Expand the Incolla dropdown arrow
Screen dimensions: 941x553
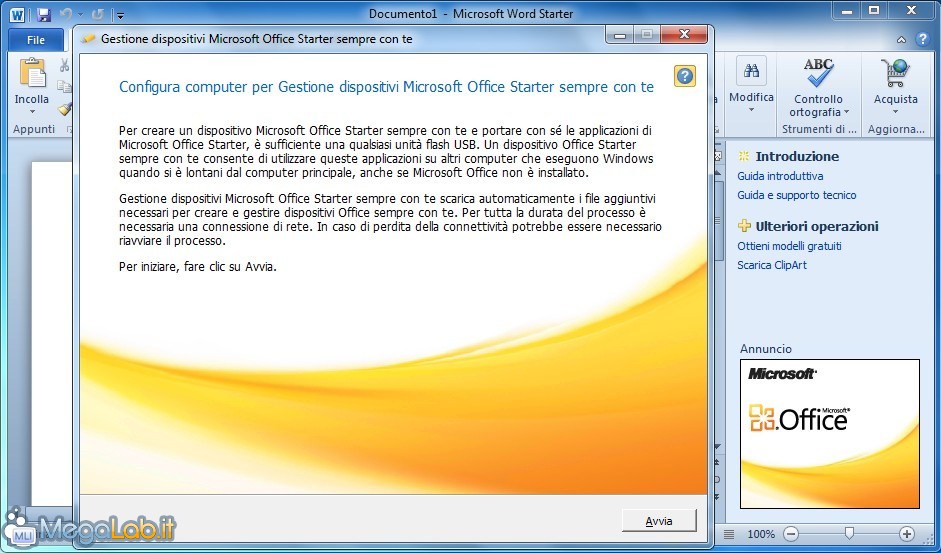click(x=32, y=112)
